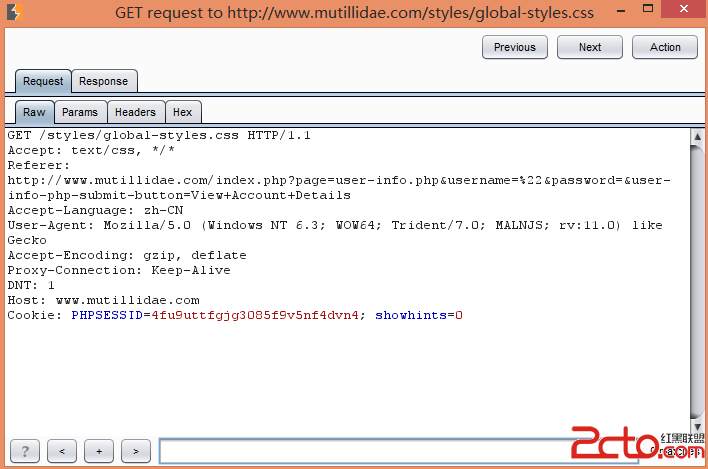Click the Burp Suite logo icon in title bar

tap(14, 12)
